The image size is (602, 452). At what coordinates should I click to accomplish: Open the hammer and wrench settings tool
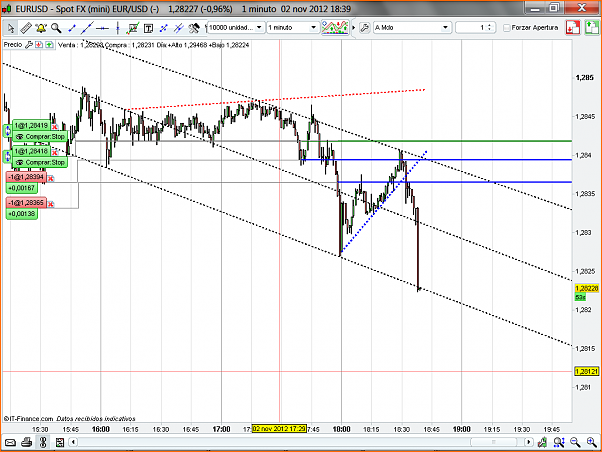(194, 28)
